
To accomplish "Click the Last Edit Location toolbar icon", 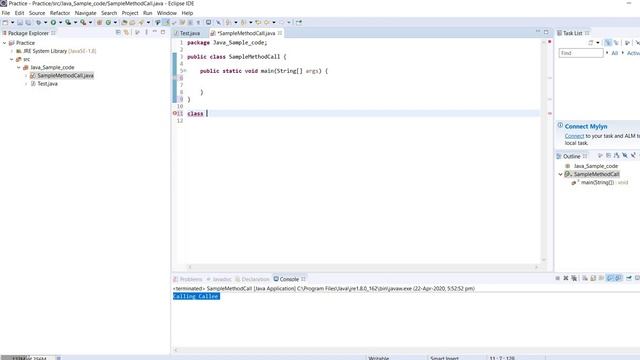I will click(258, 22).
